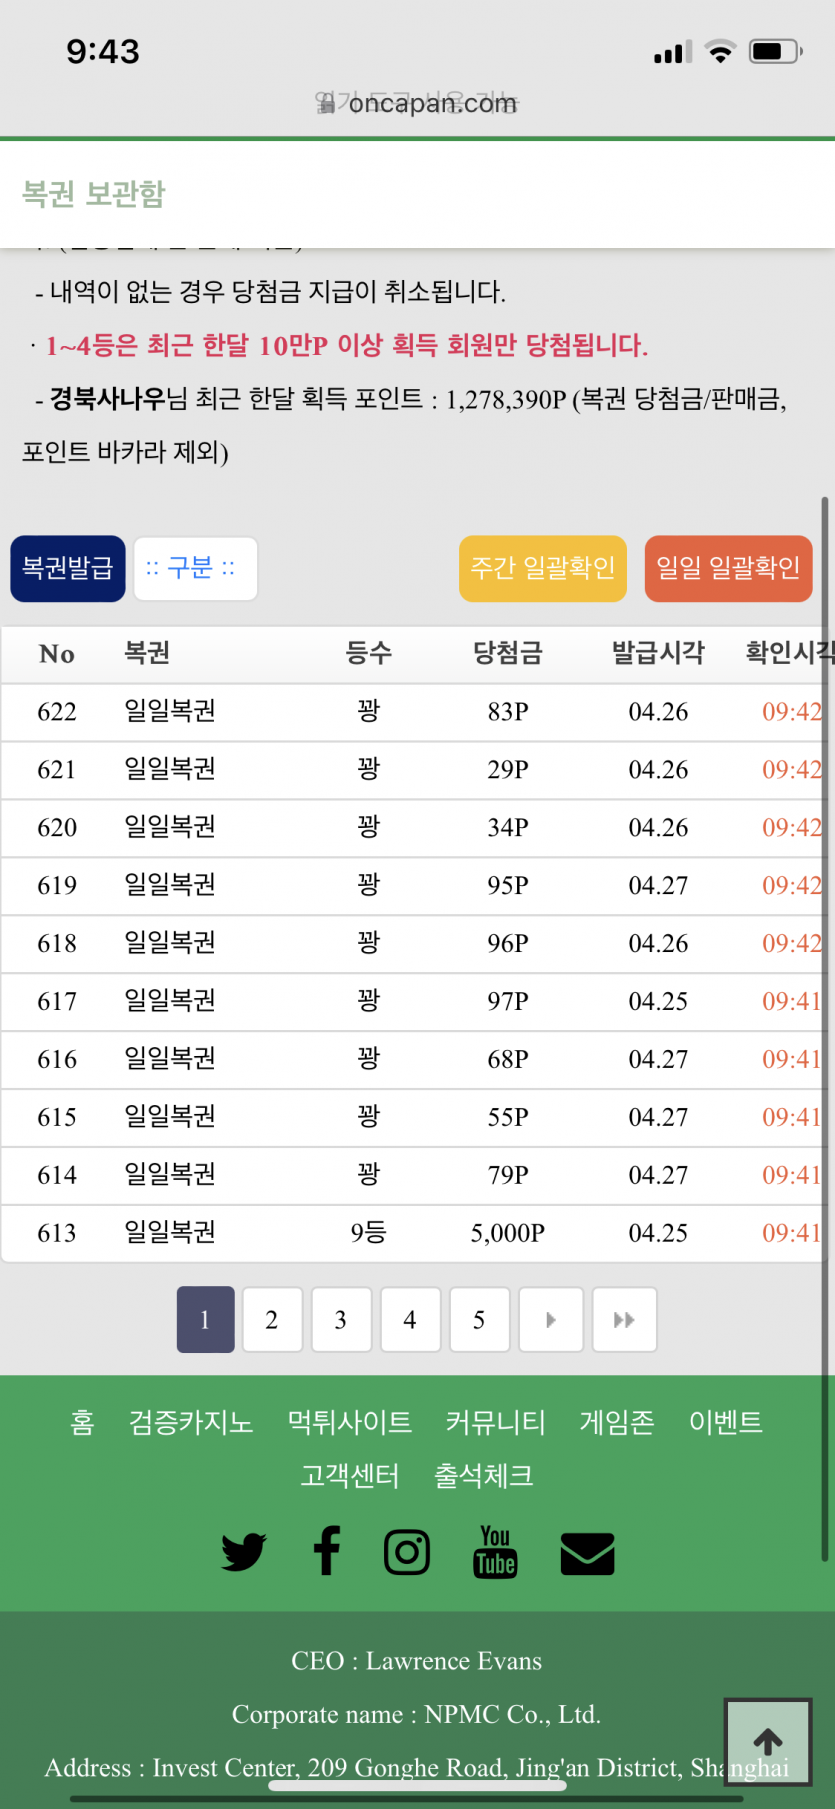Open the Twitter icon in the footer
Image resolution: width=835 pixels, height=1809 pixels.
(244, 1552)
